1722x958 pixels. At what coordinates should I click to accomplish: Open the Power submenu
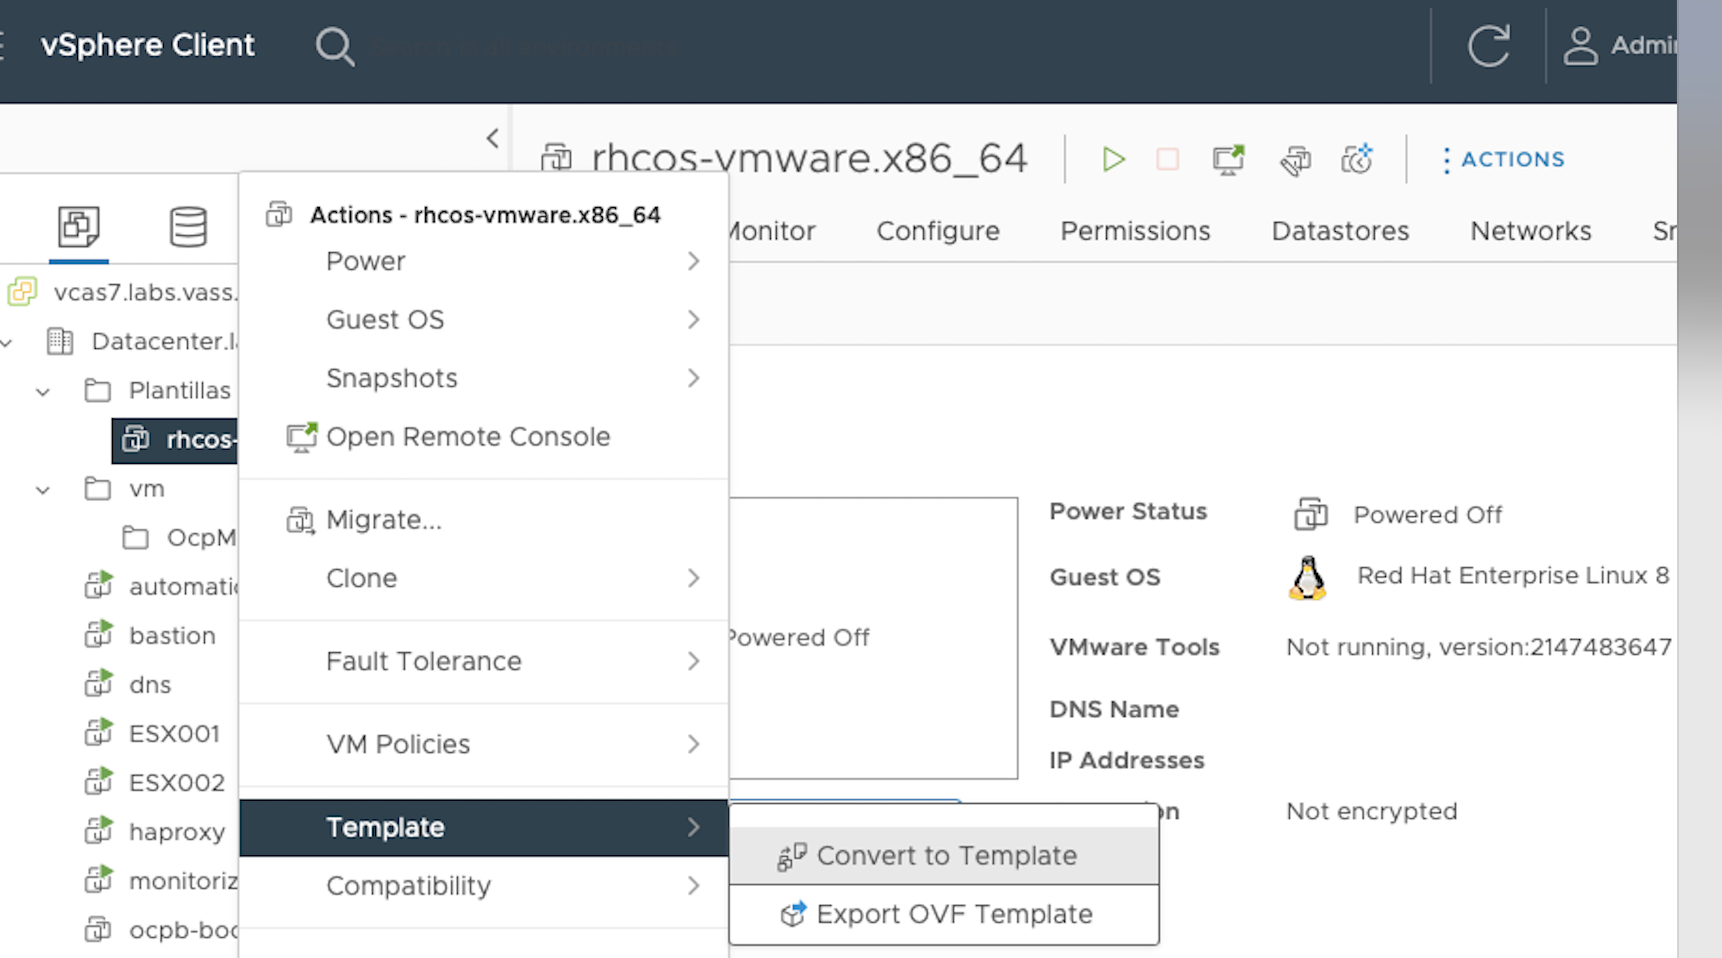pyautogui.click(x=484, y=261)
